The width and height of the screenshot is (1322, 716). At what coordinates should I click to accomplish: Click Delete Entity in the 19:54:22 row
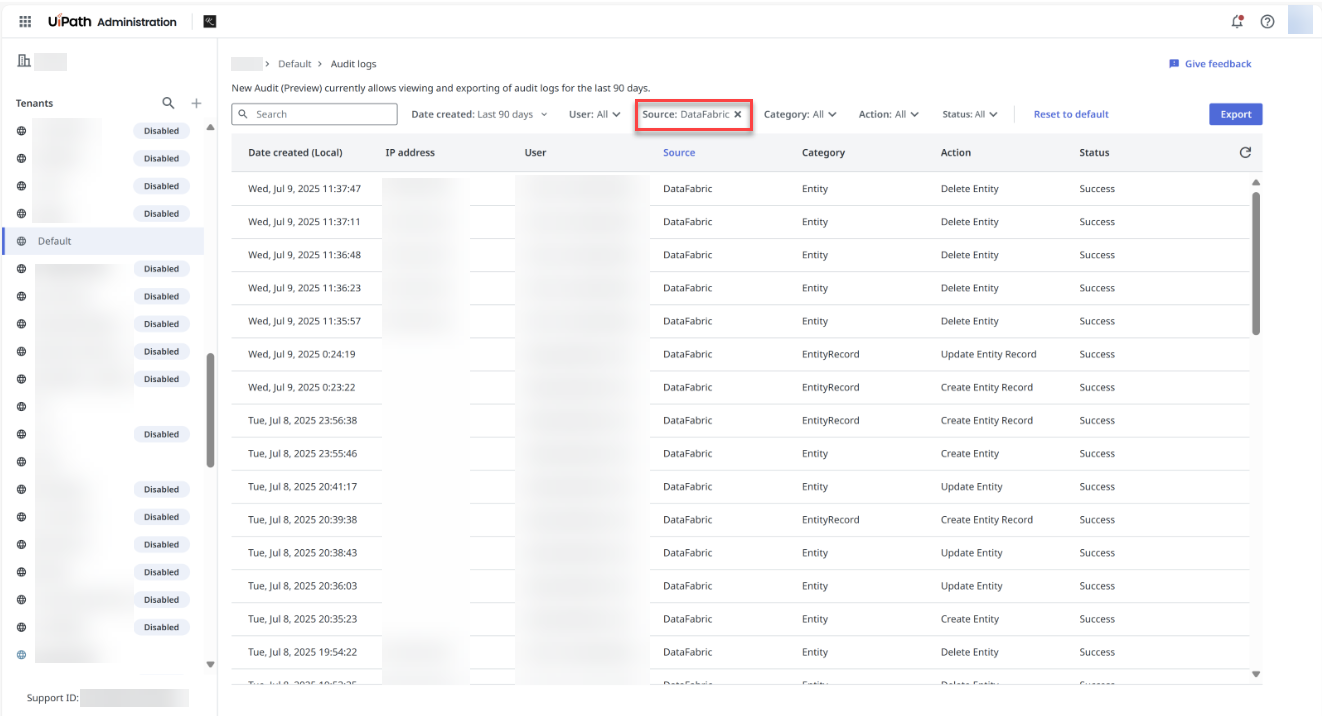click(970, 652)
